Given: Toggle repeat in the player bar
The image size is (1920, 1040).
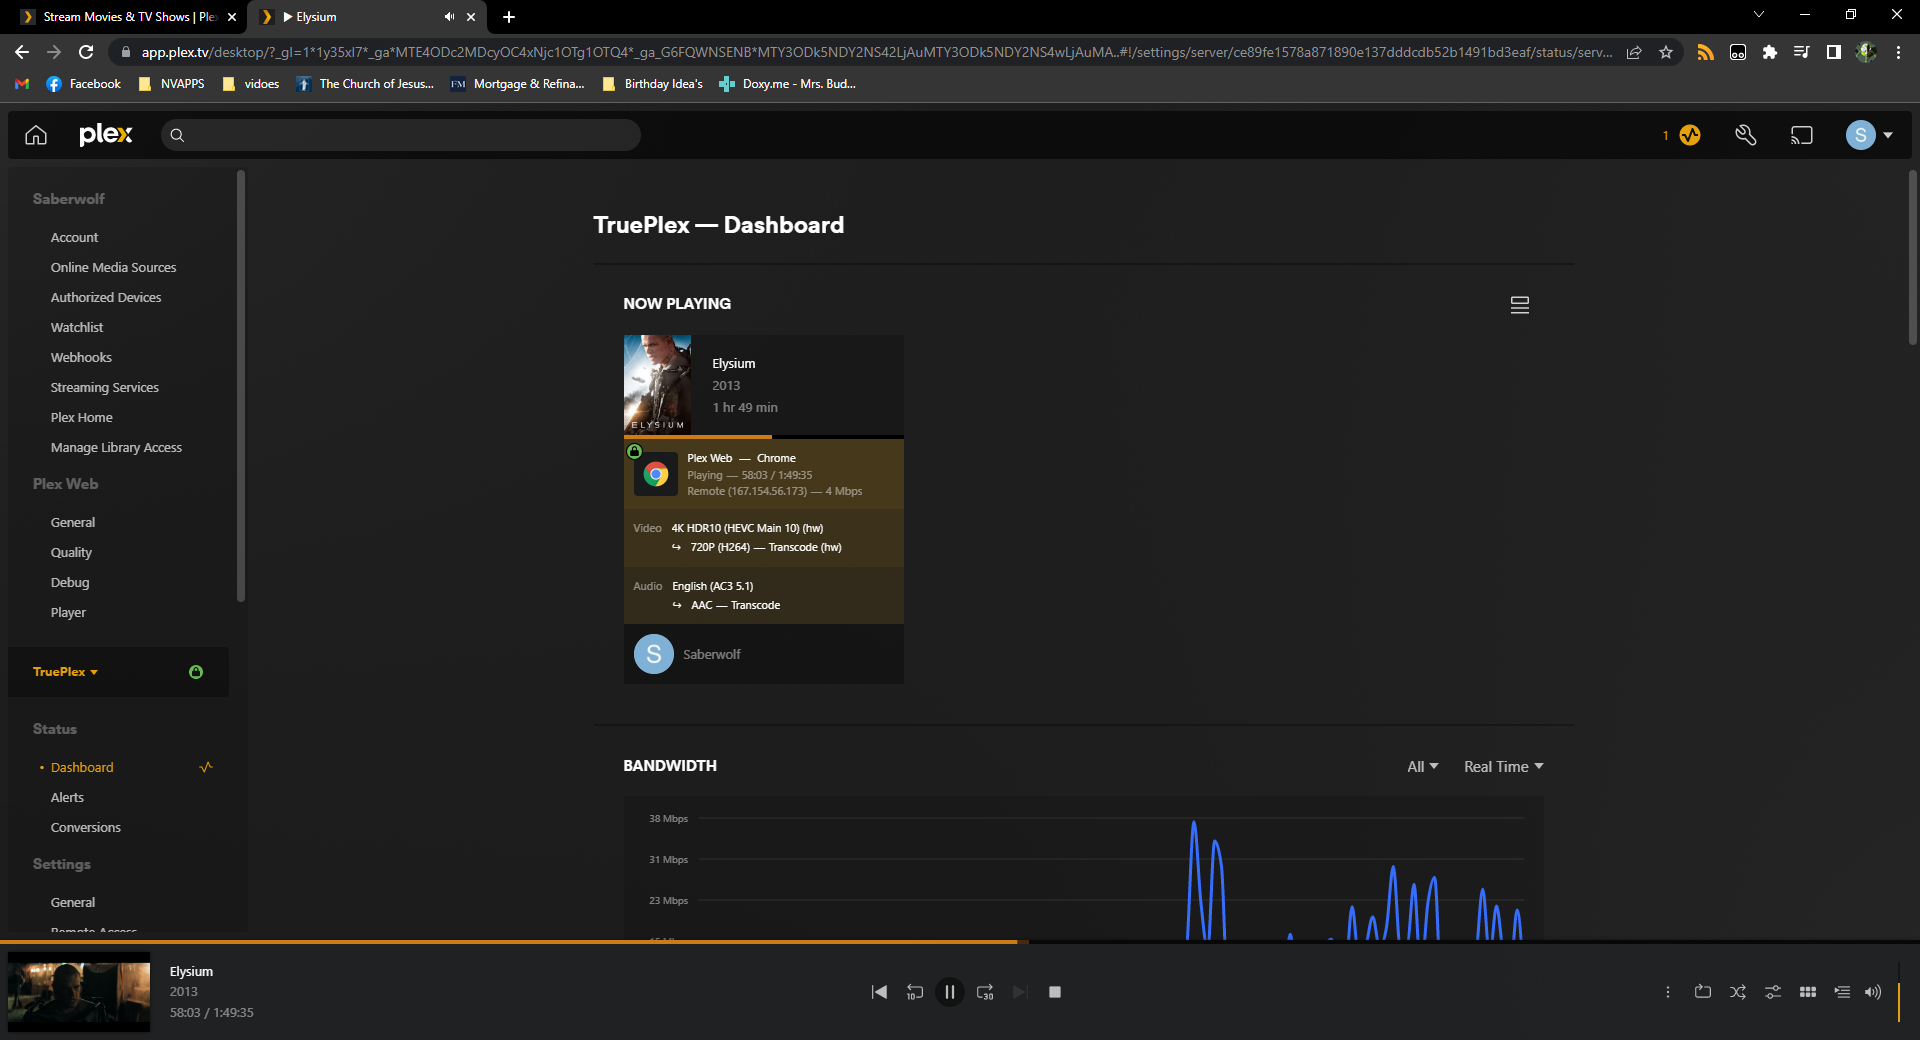Looking at the screenshot, I should point(1703,992).
